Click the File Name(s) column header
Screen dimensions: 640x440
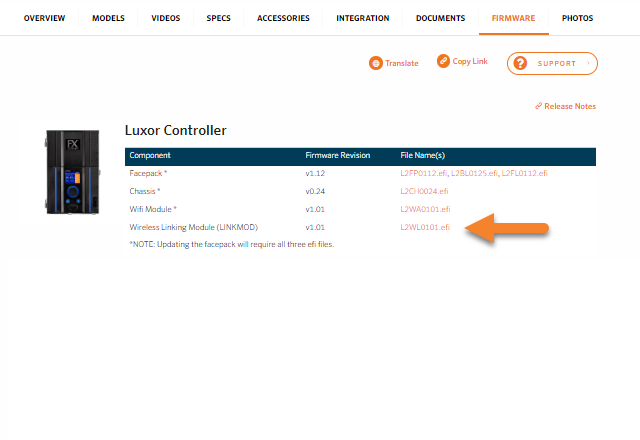[x=422, y=156]
